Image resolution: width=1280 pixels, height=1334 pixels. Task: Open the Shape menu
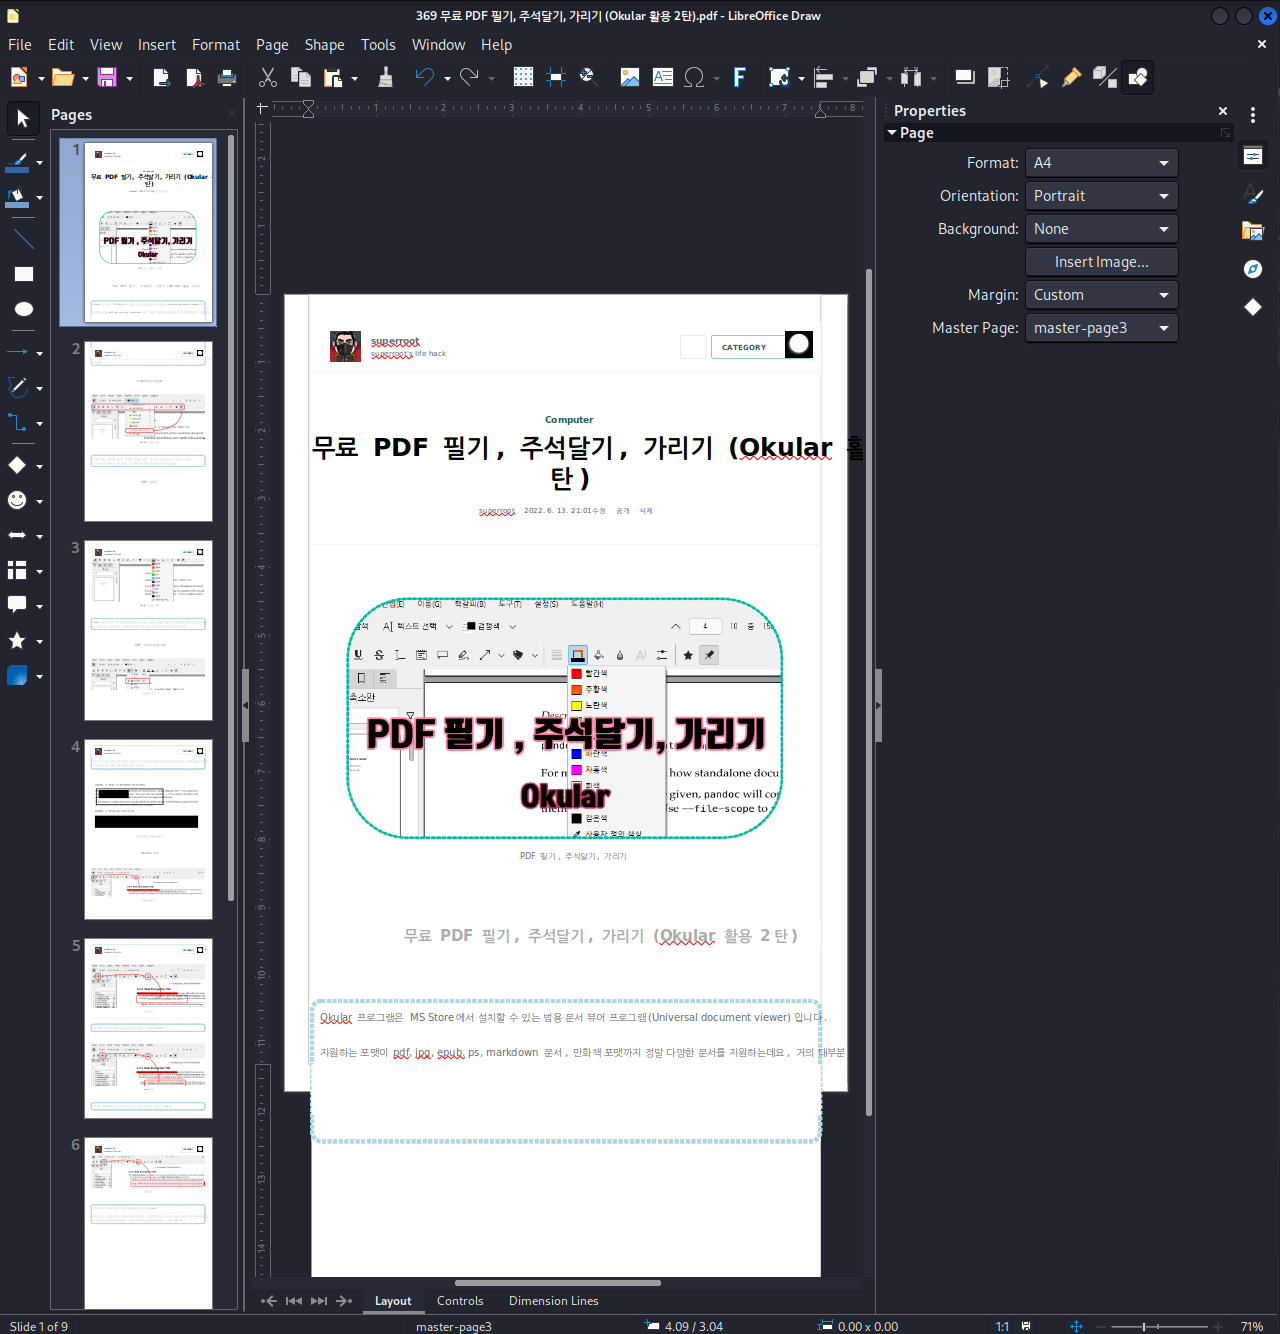pyautogui.click(x=324, y=45)
